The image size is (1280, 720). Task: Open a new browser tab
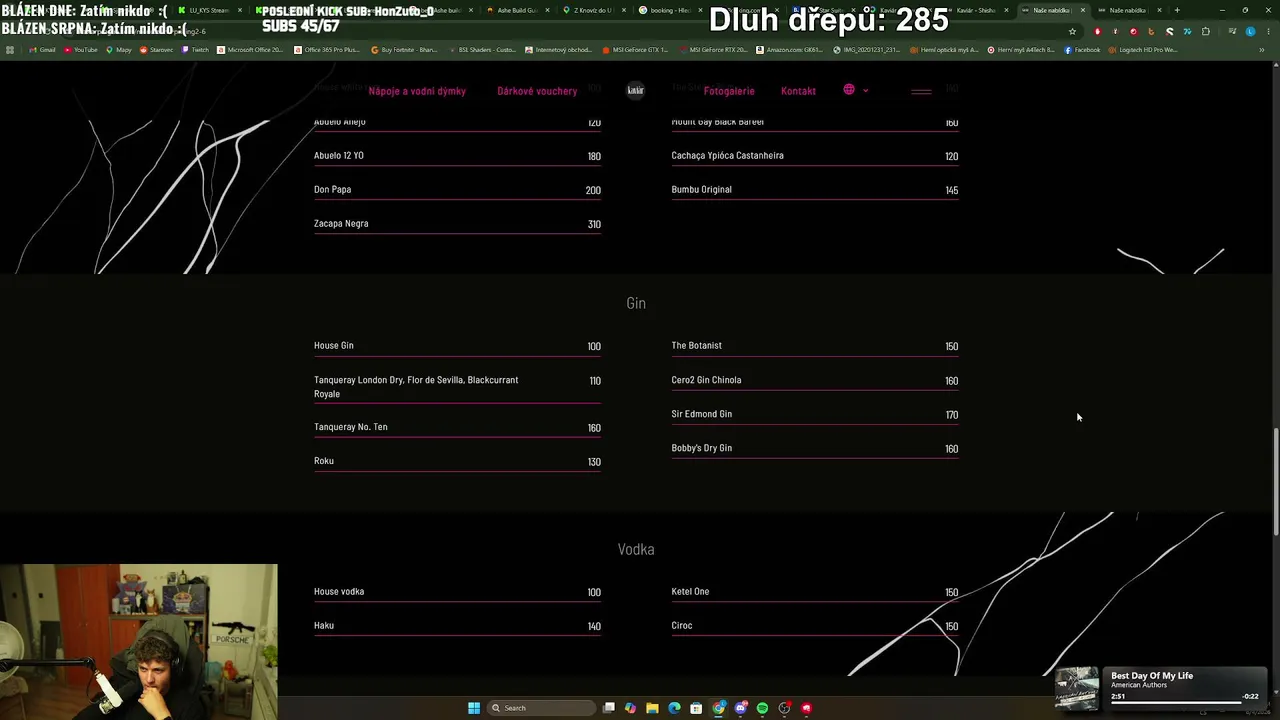point(1177,10)
